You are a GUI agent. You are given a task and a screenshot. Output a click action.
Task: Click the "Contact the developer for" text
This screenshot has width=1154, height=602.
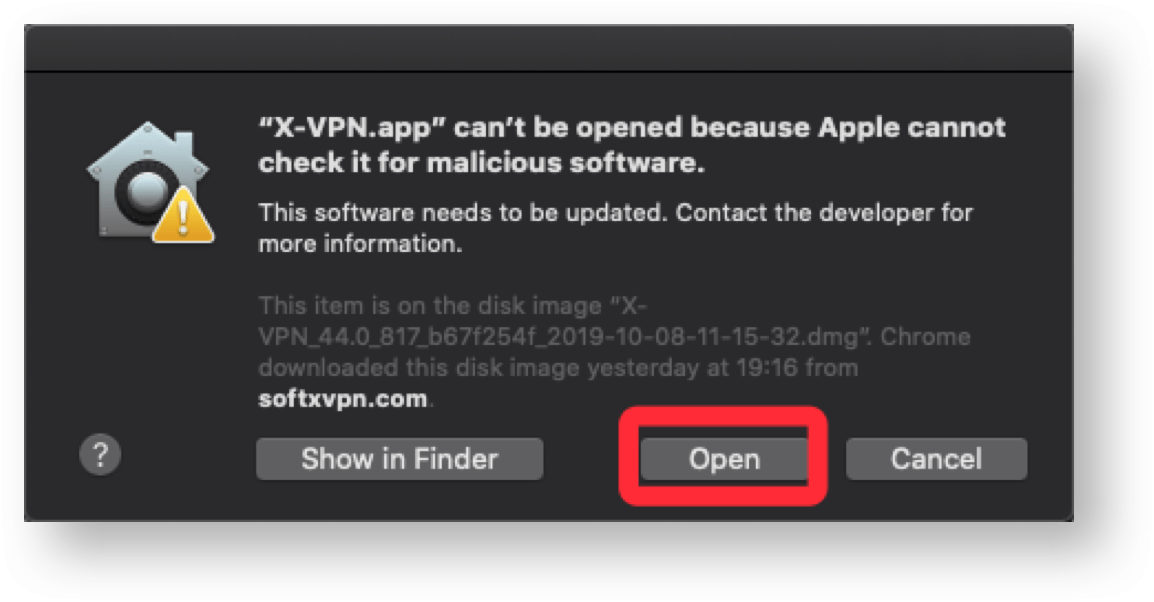[x=824, y=213]
